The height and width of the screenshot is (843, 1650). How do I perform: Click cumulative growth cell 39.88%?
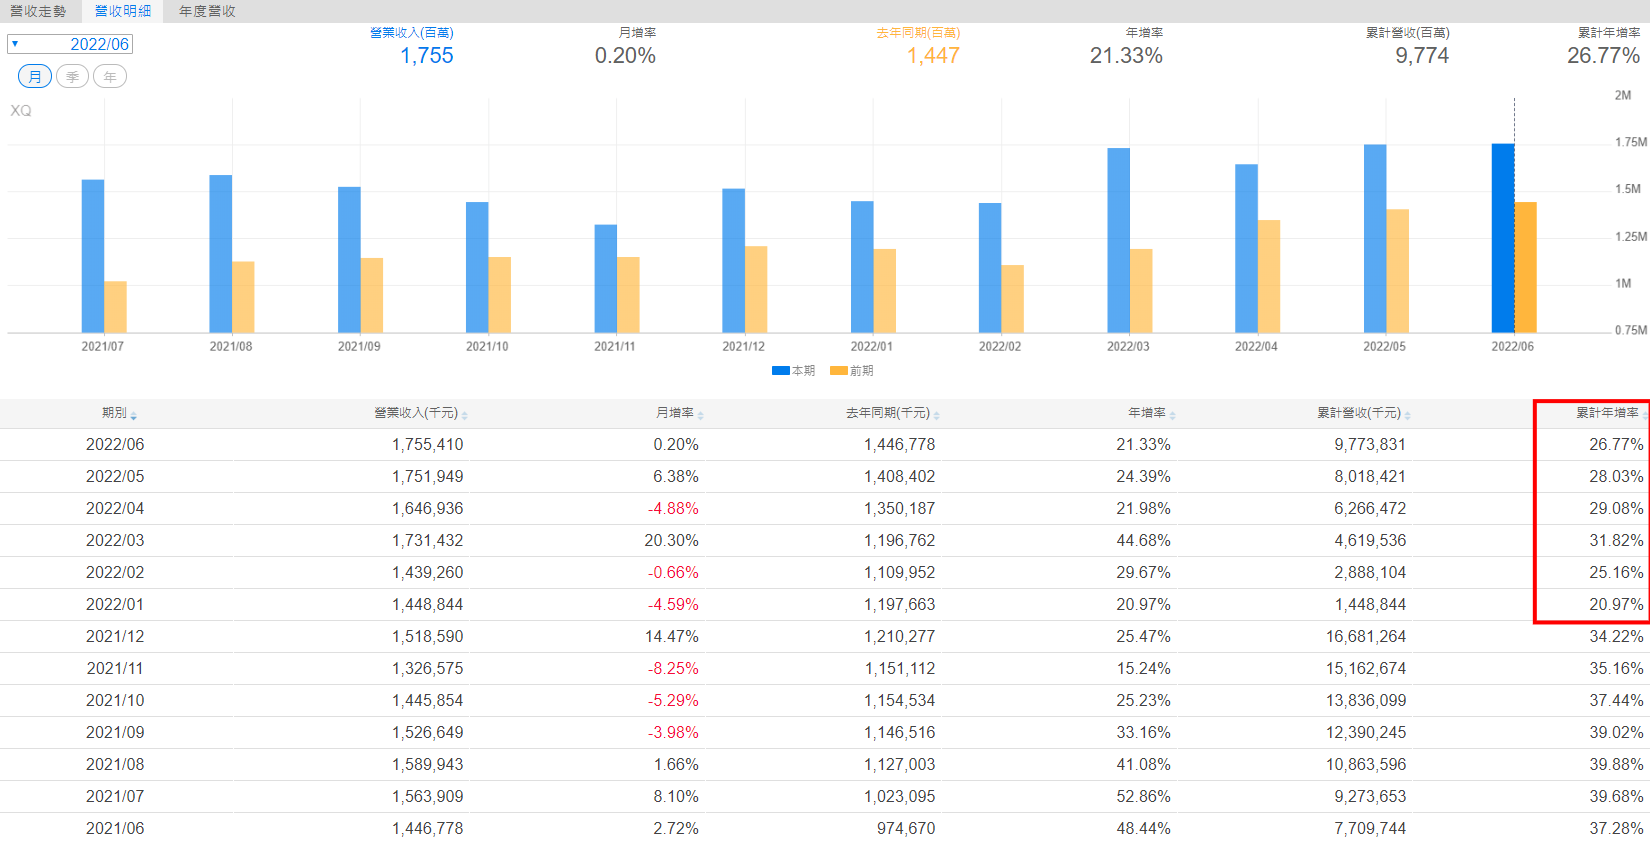coord(1617,764)
